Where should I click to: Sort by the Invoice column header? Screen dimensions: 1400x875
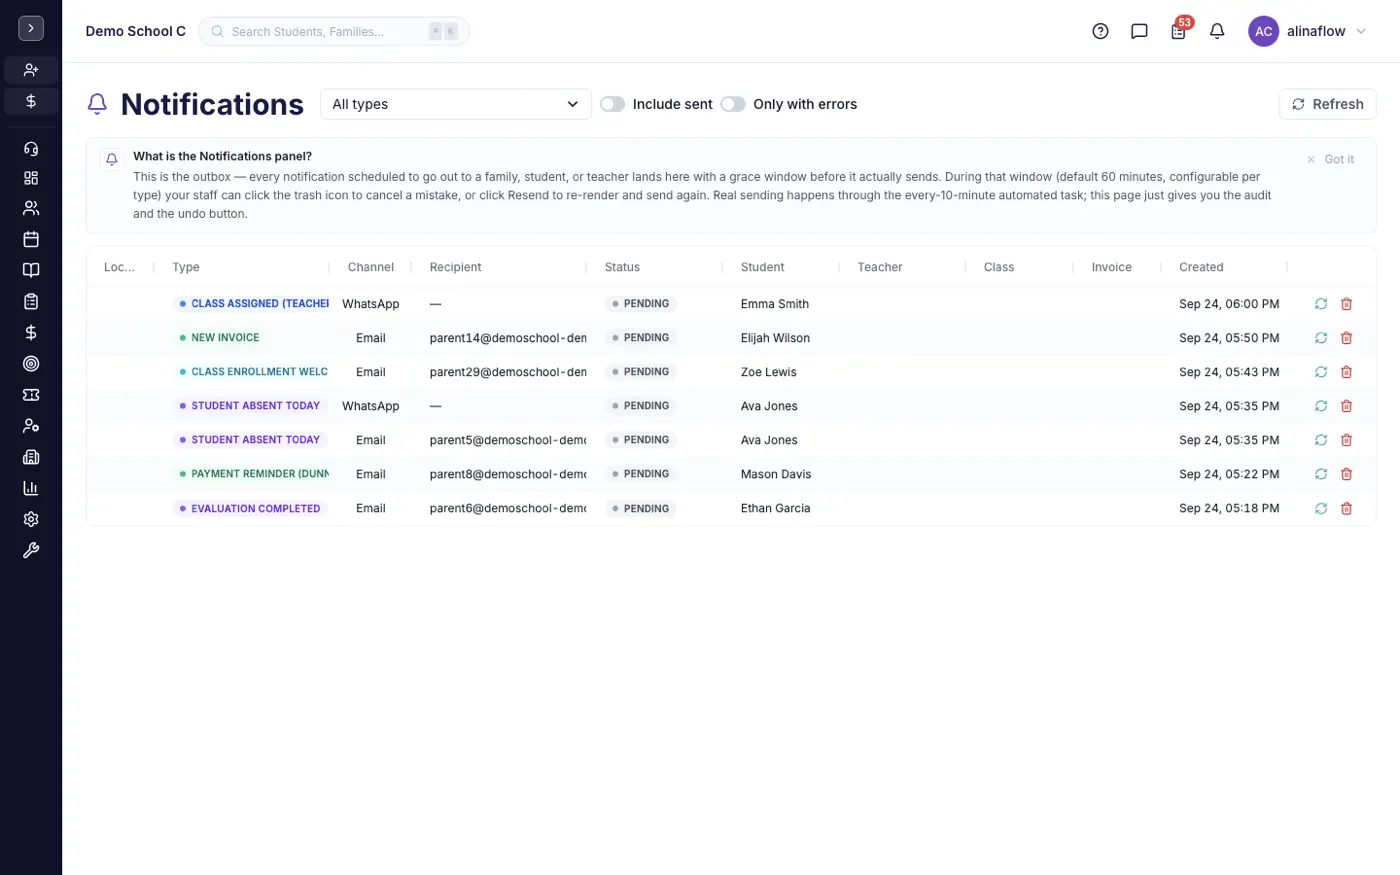point(1111,267)
